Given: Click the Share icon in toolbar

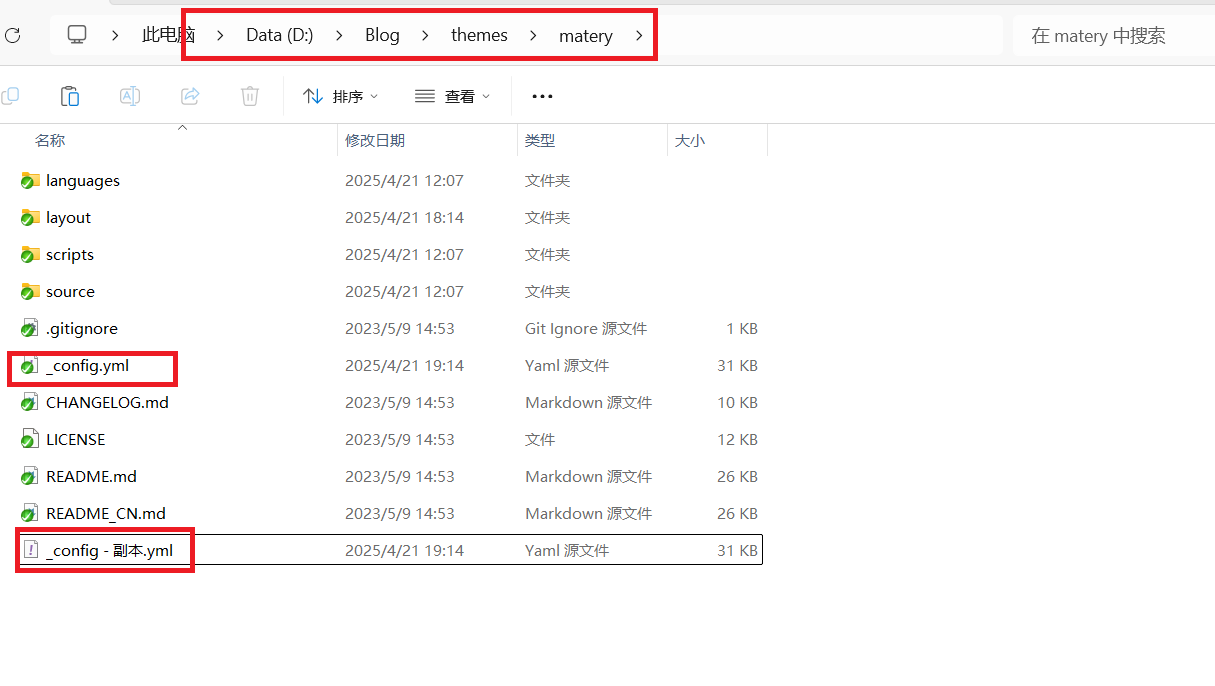Looking at the screenshot, I should pos(189,96).
